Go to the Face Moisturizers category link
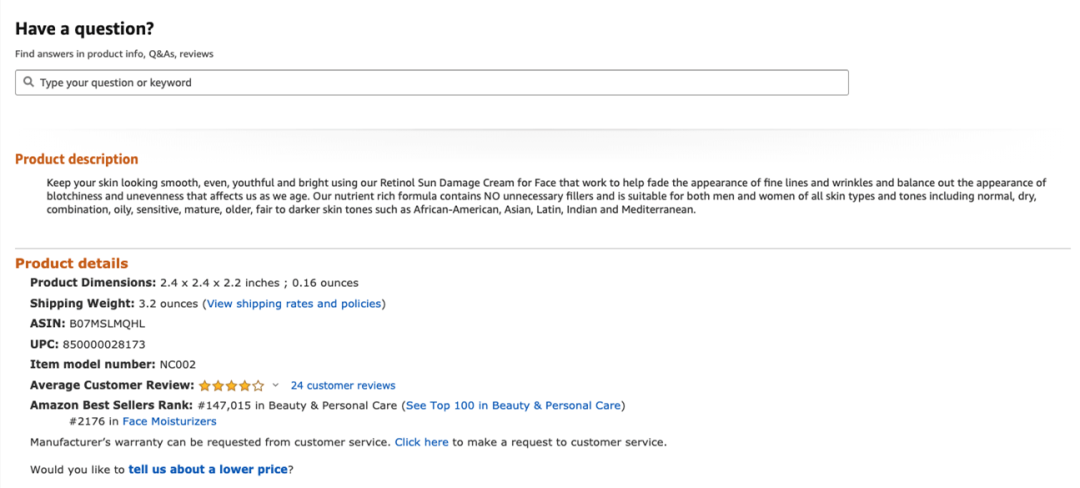 (169, 421)
